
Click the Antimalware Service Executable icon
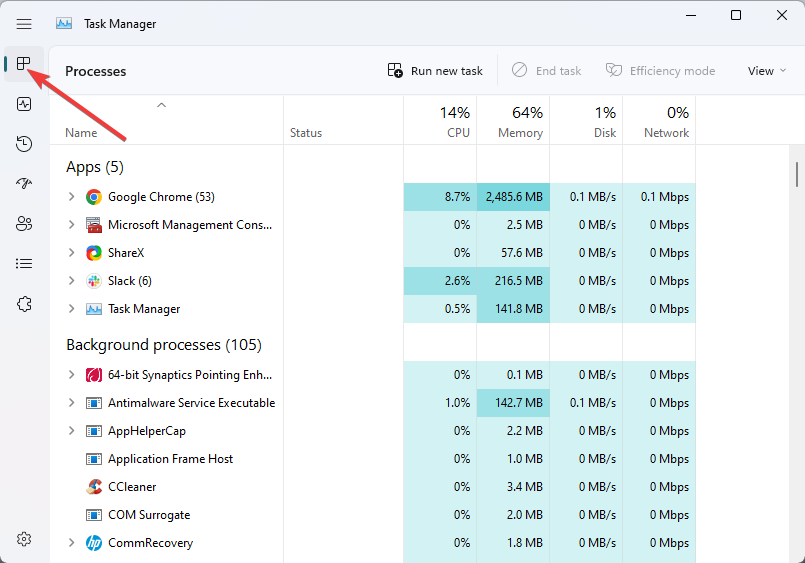93,403
